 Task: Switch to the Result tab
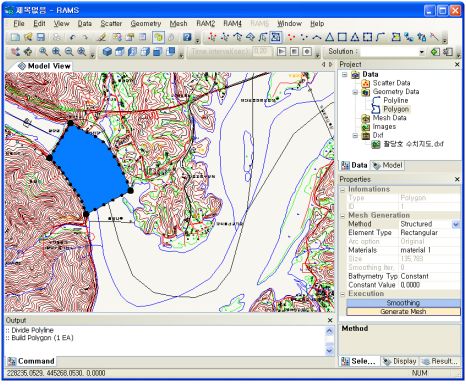coord(440,361)
